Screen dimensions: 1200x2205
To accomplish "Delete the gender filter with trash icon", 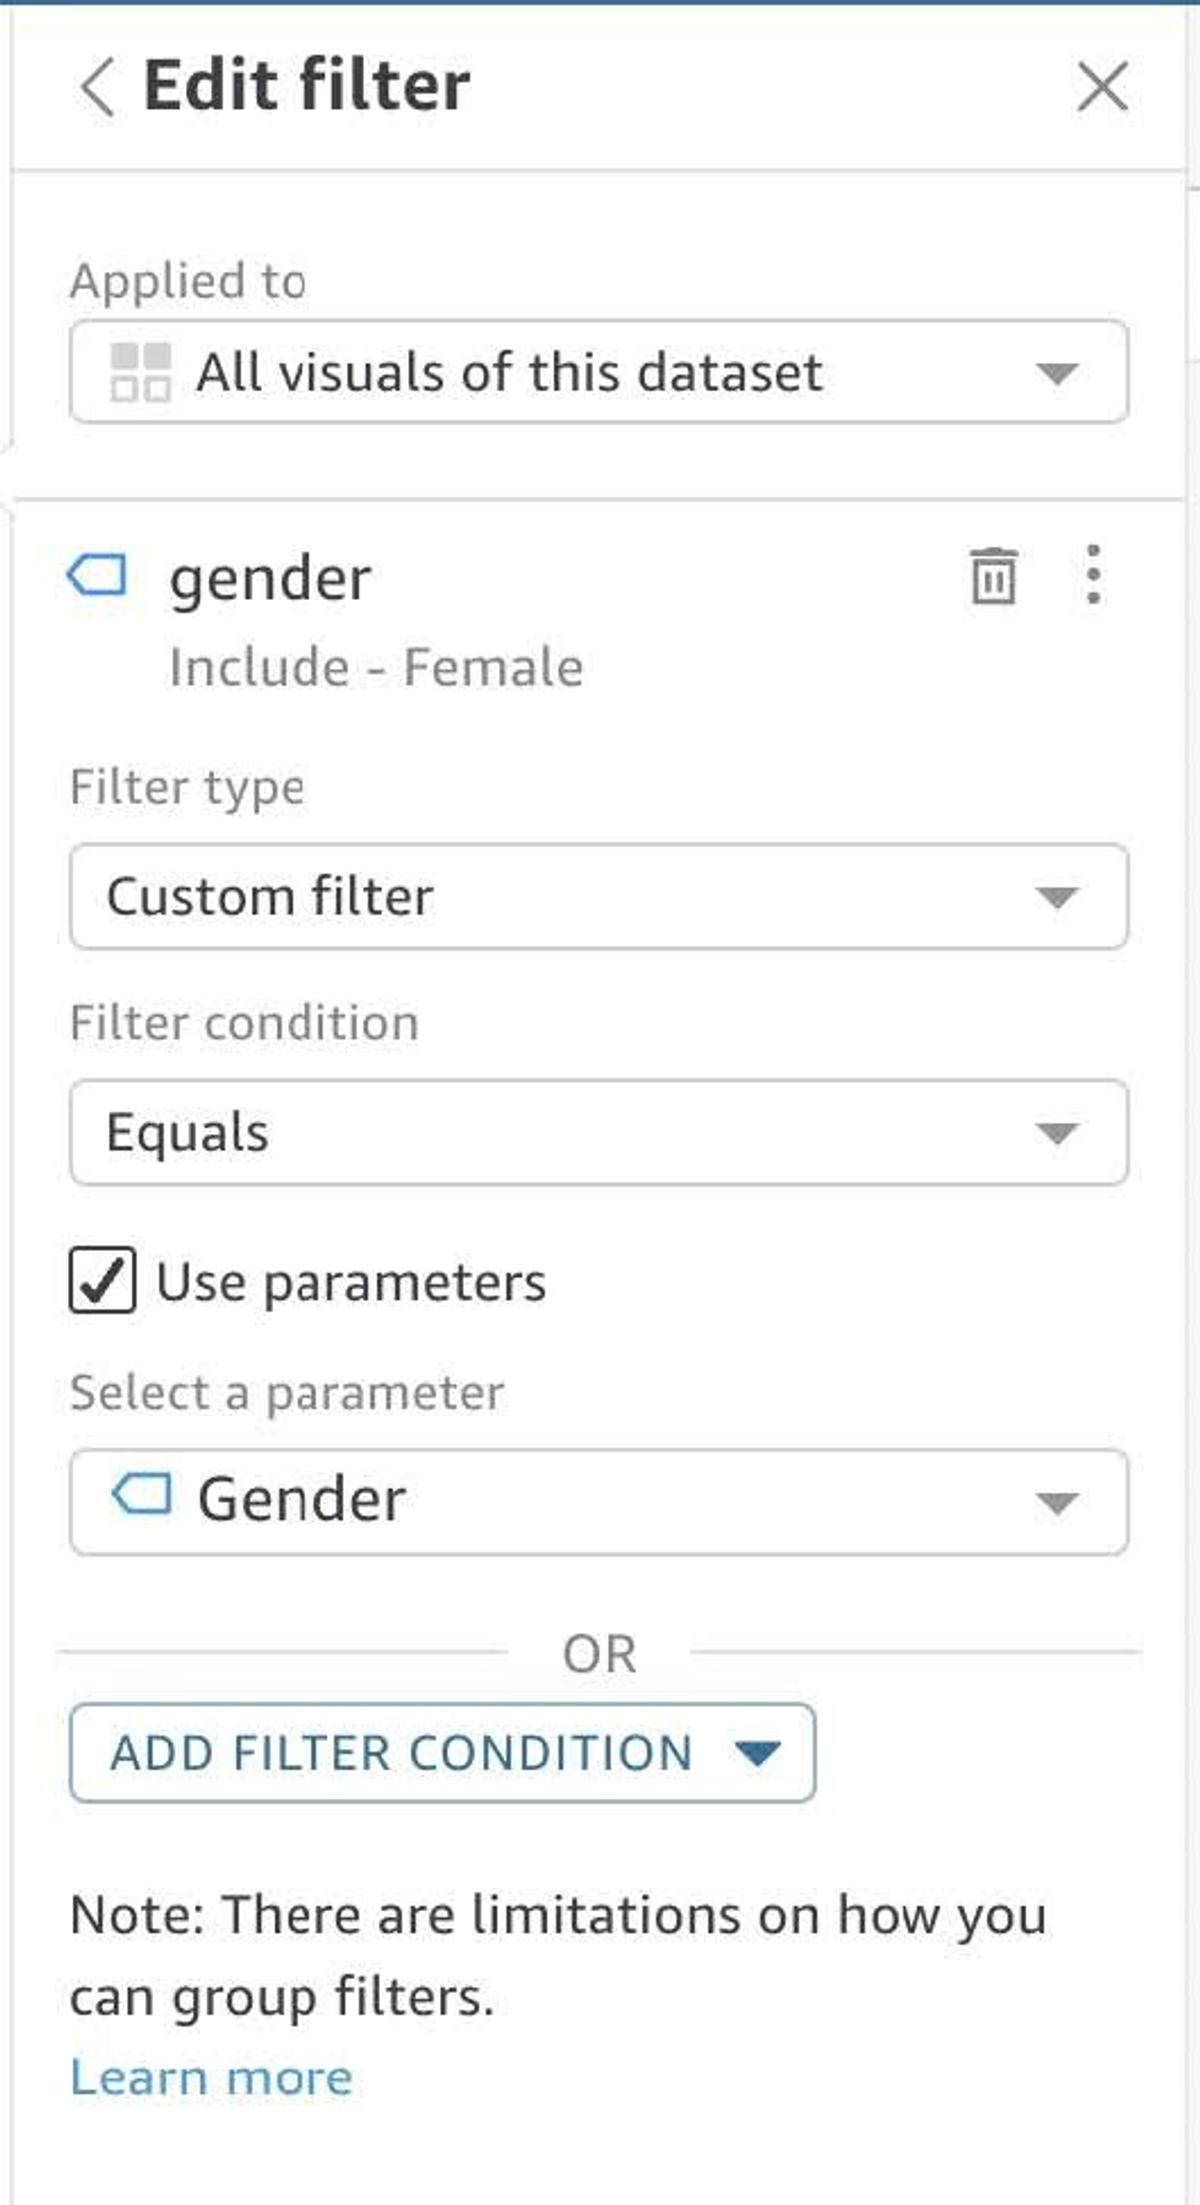I will click(993, 577).
